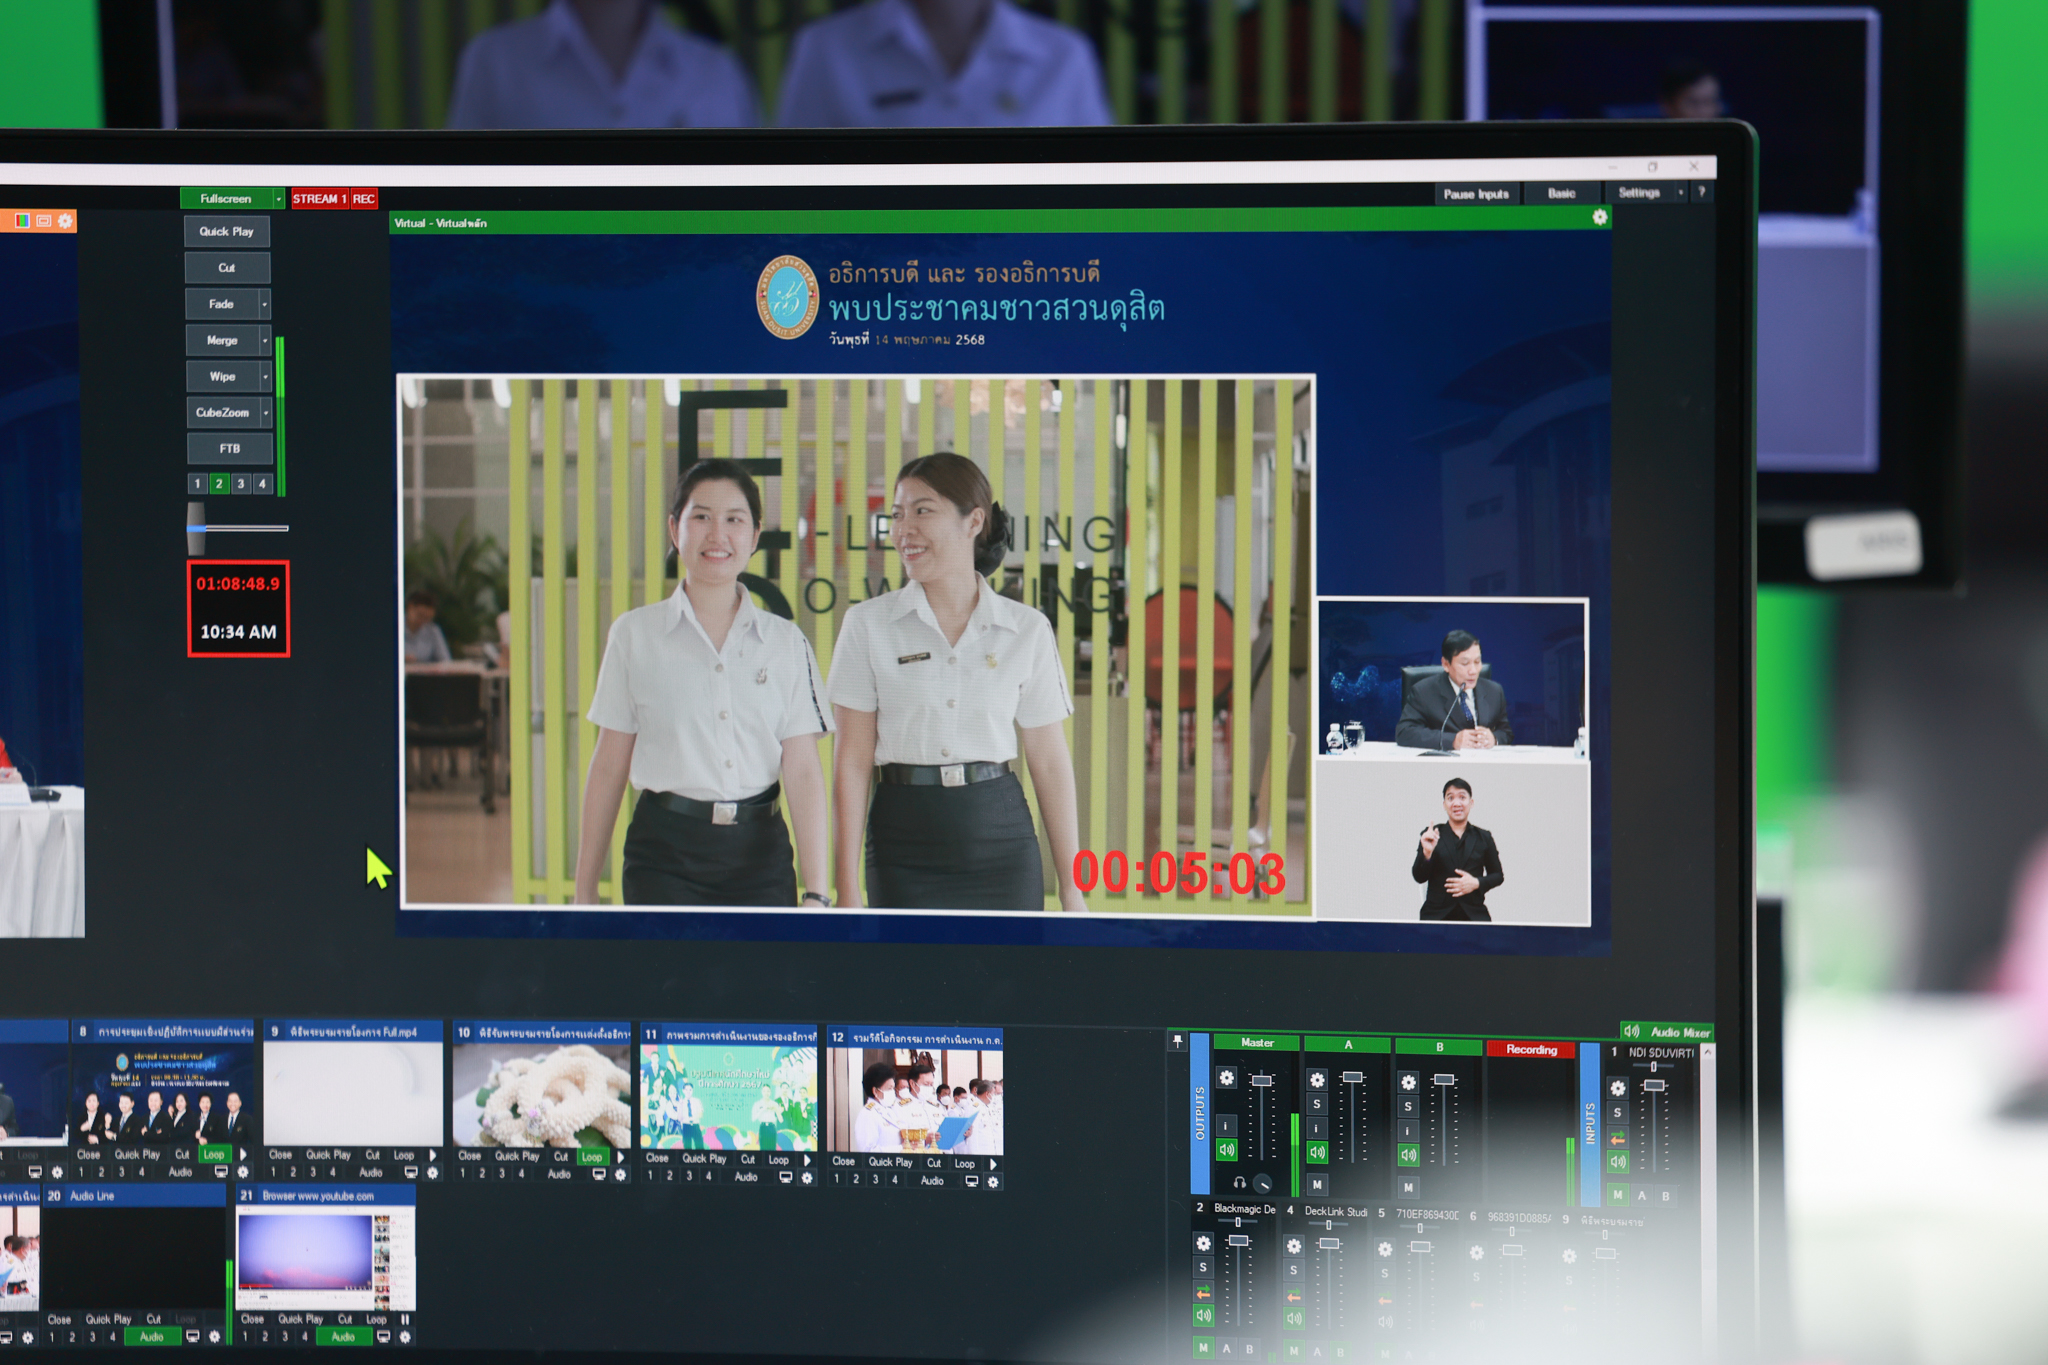Image resolution: width=2048 pixels, height=1365 pixels.
Task: Open Master output audio settings gear
Action: (1226, 1078)
